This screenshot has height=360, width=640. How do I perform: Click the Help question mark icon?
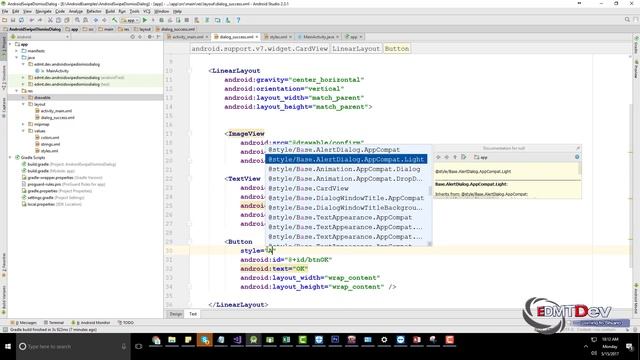tap(238, 20)
